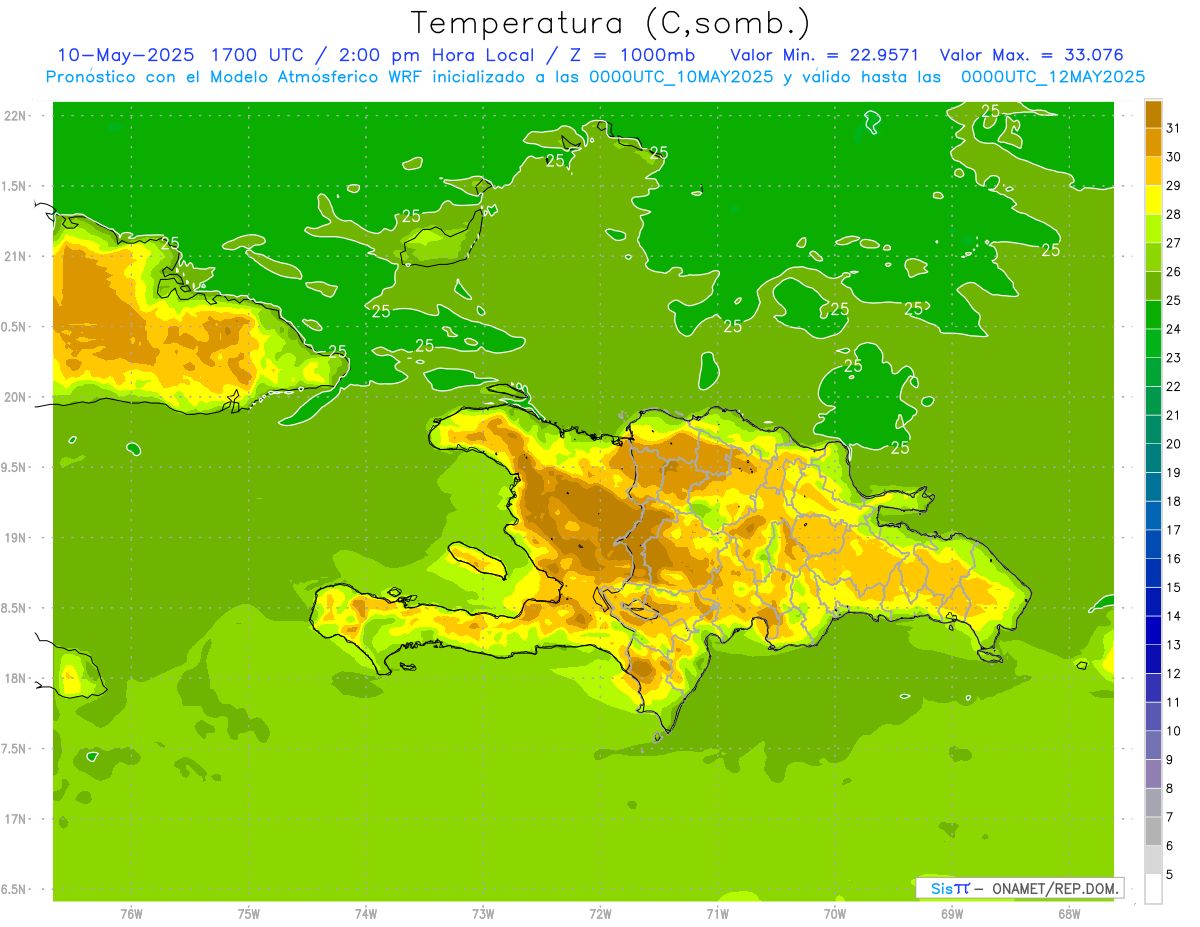Click the white legend swatch below 5
This screenshot has height=927, width=1200.
pos(1153,889)
